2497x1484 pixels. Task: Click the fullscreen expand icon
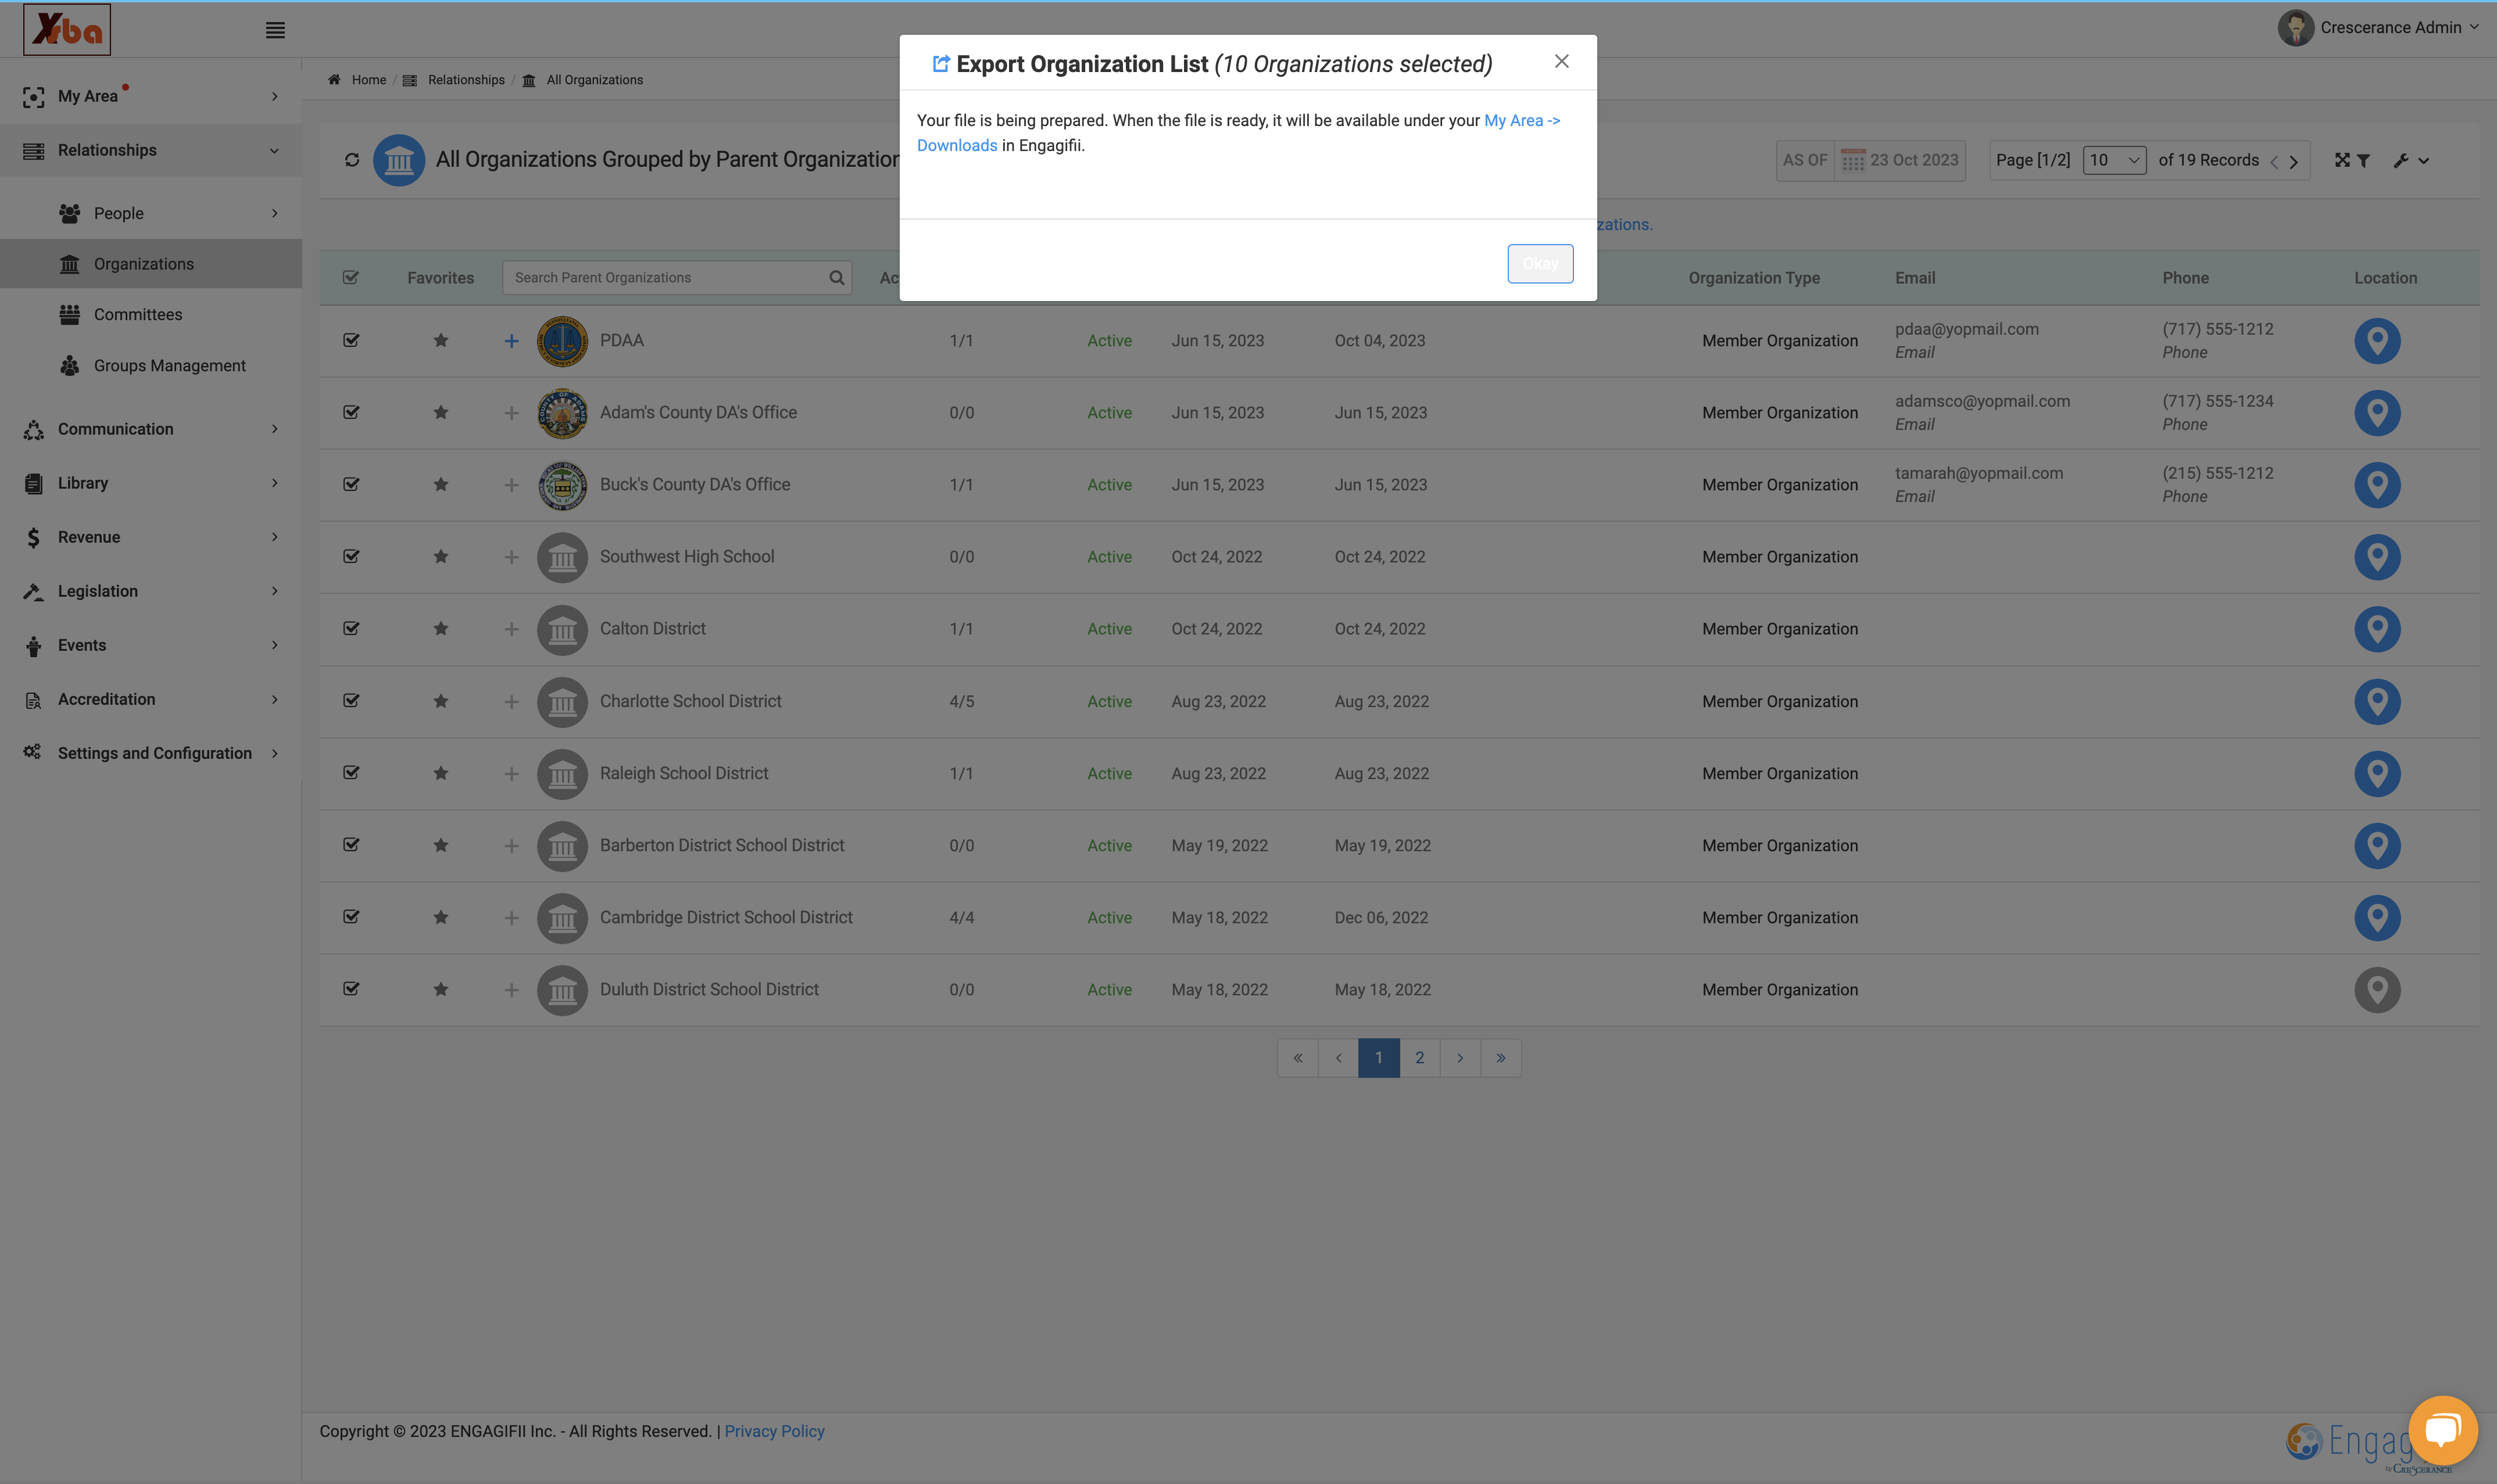(x=2342, y=160)
